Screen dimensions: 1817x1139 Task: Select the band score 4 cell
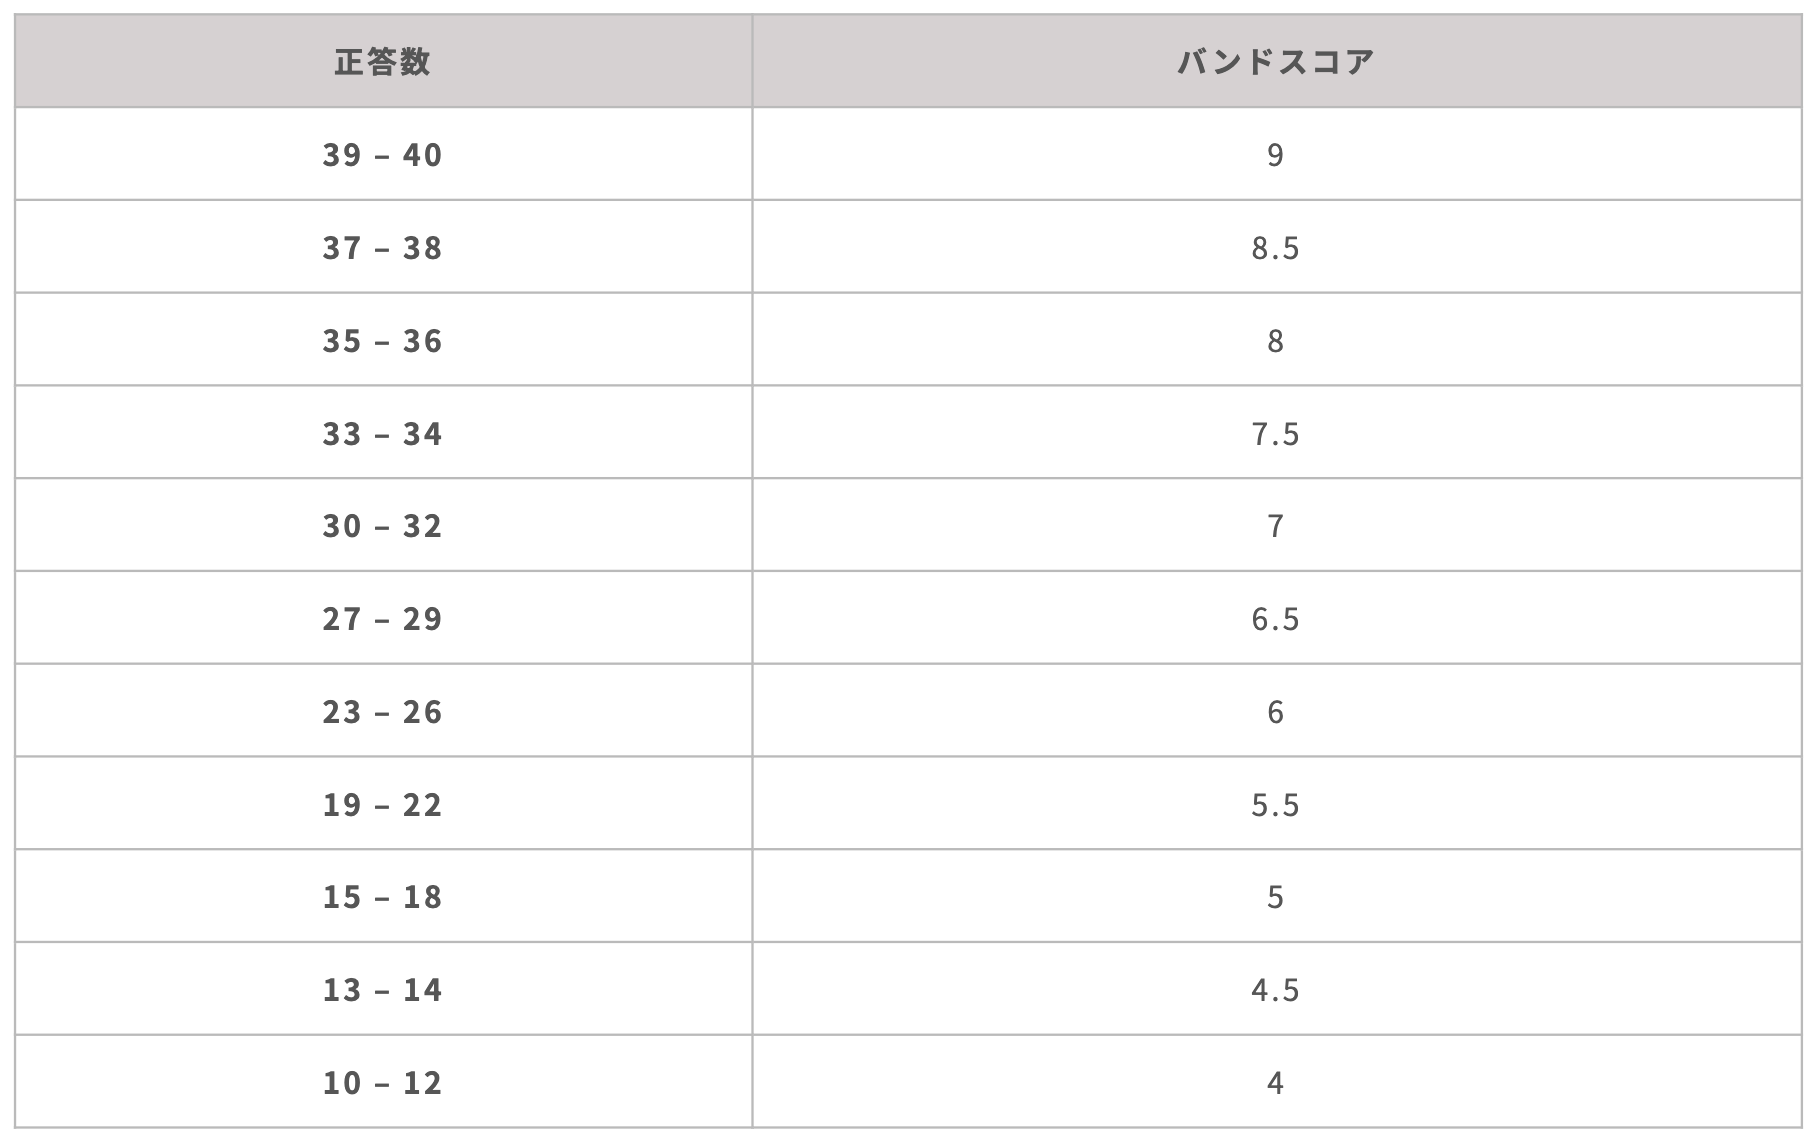[1277, 1082]
